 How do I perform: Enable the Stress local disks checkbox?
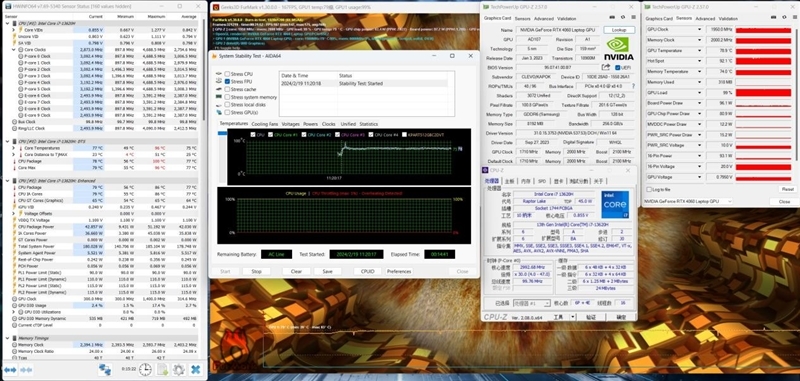(227, 105)
